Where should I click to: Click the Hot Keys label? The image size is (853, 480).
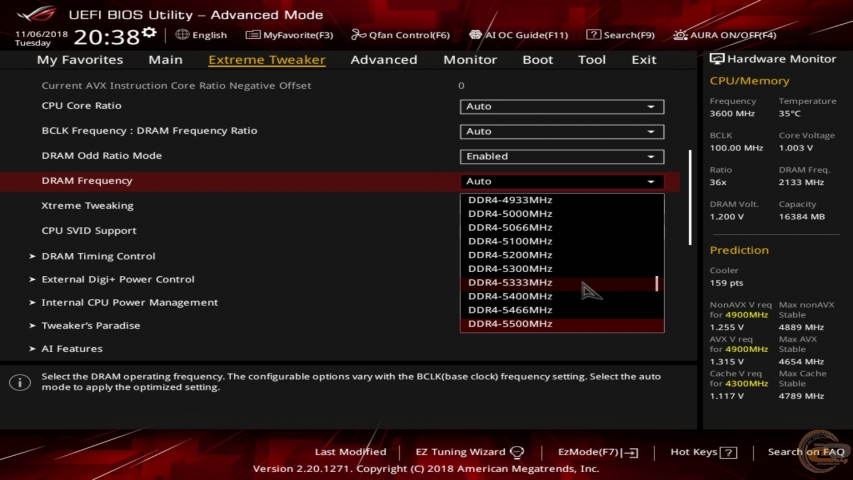click(694, 452)
